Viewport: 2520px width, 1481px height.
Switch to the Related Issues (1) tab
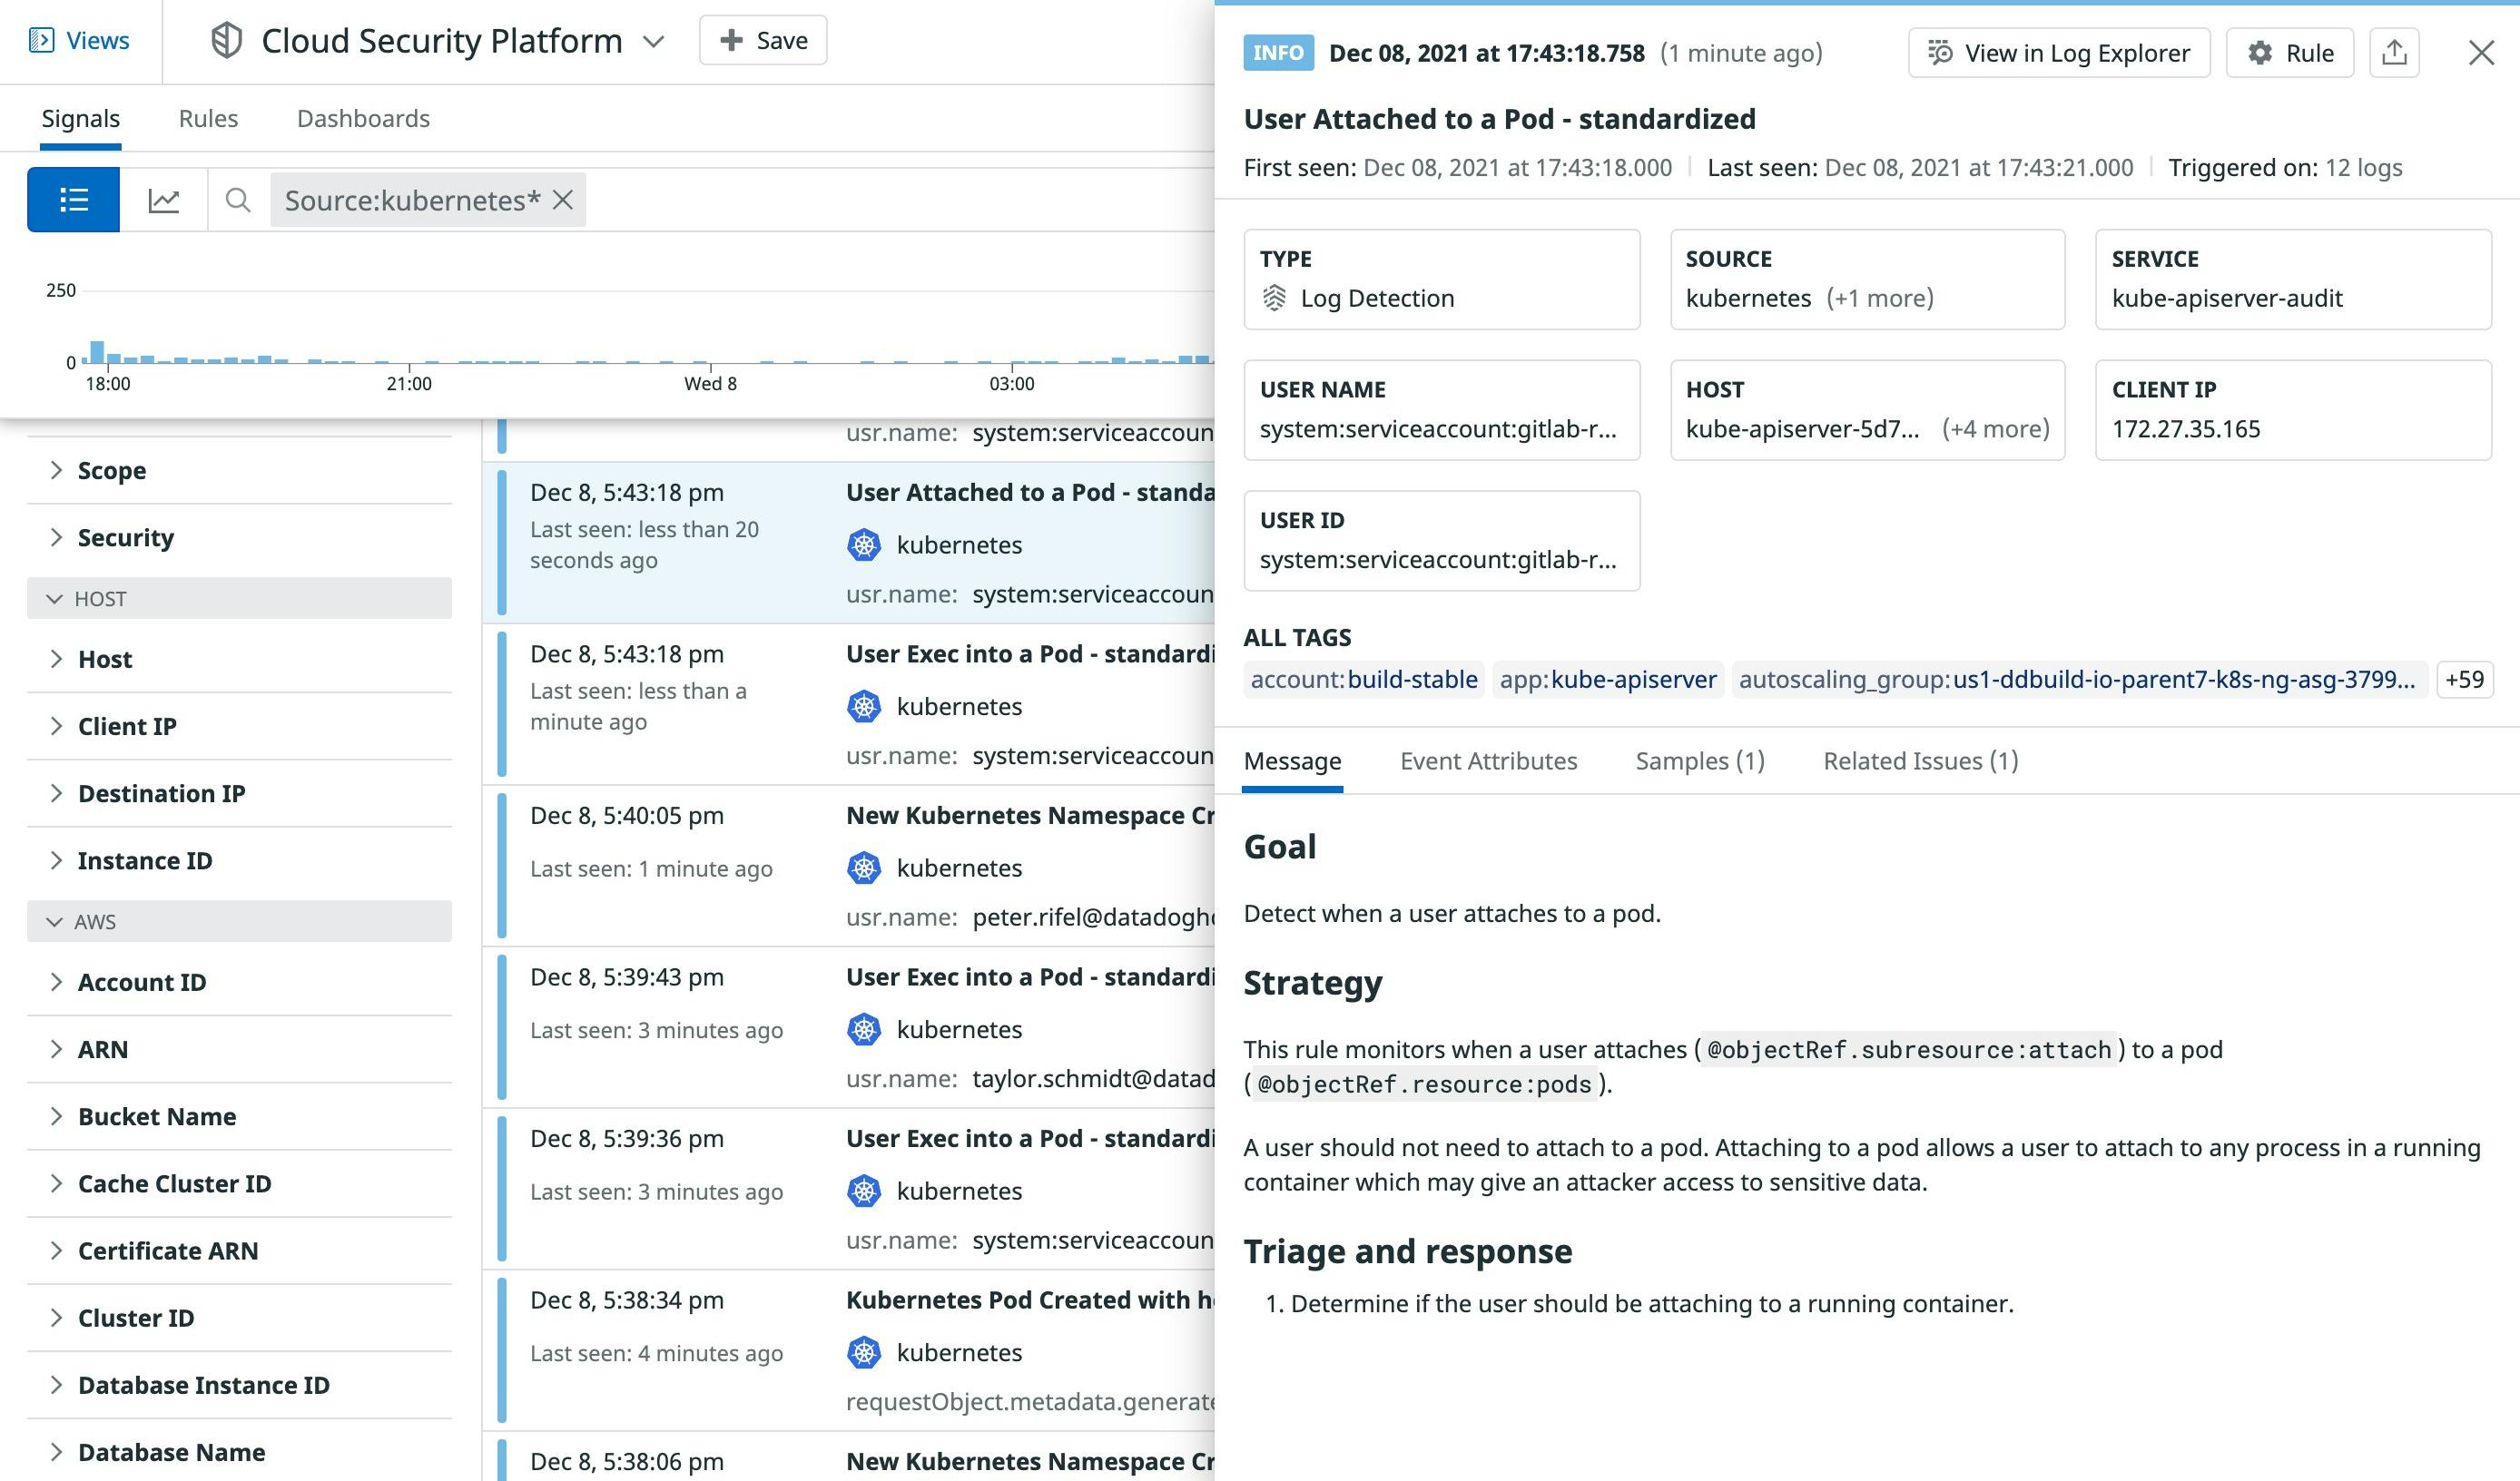tap(1920, 761)
